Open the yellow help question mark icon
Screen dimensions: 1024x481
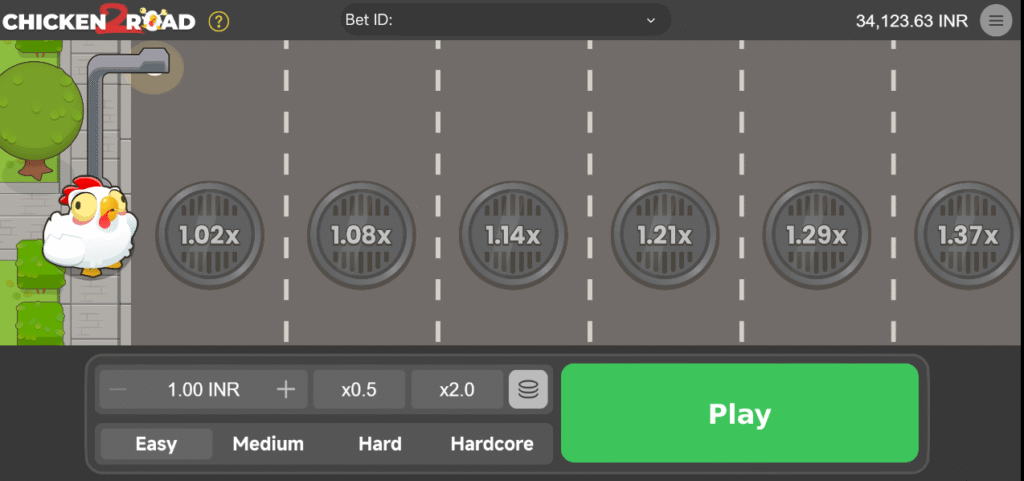(219, 21)
